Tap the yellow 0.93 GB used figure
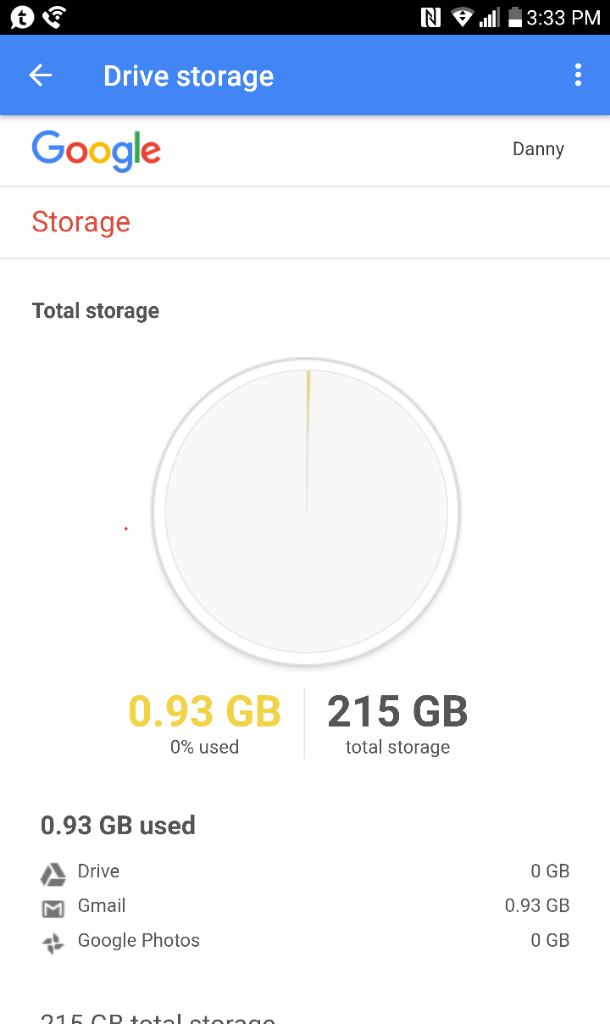610x1024 pixels. pos(204,711)
